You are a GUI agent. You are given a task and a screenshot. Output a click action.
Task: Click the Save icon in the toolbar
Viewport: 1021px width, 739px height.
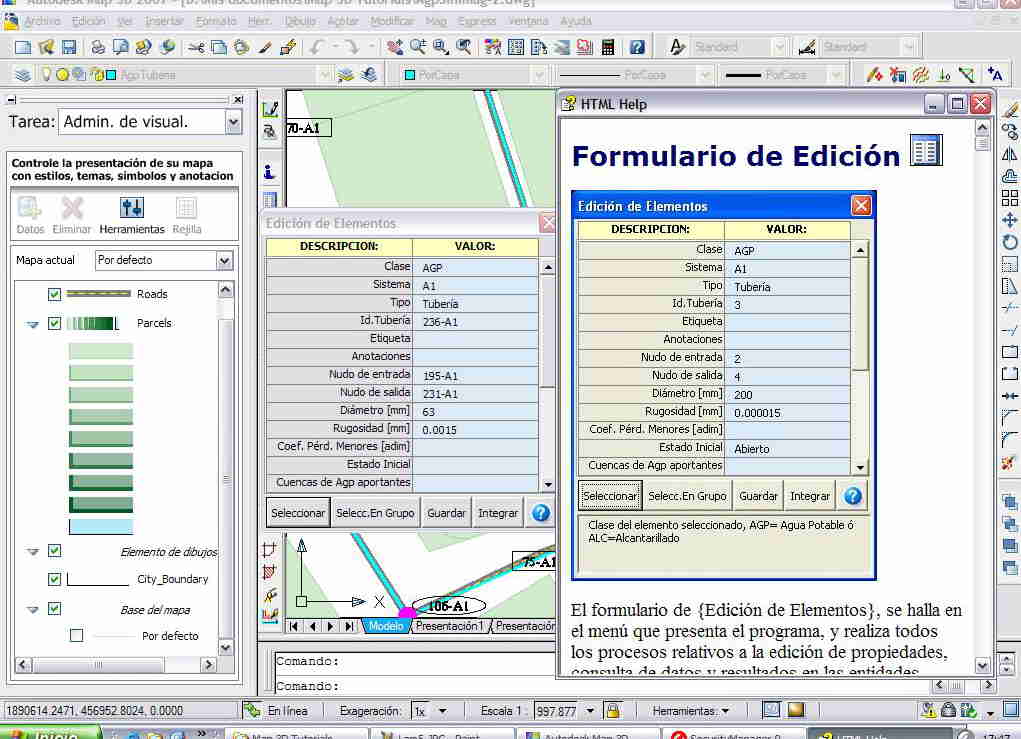pos(69,47)
